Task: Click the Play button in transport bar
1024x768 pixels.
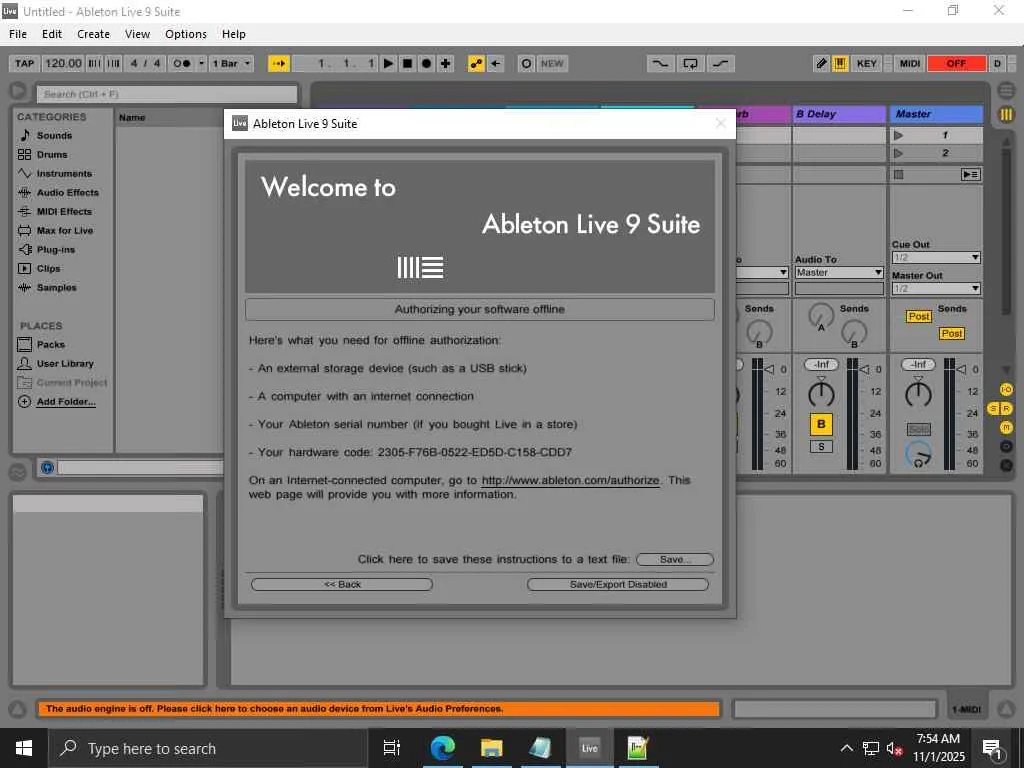Action: 389,63
